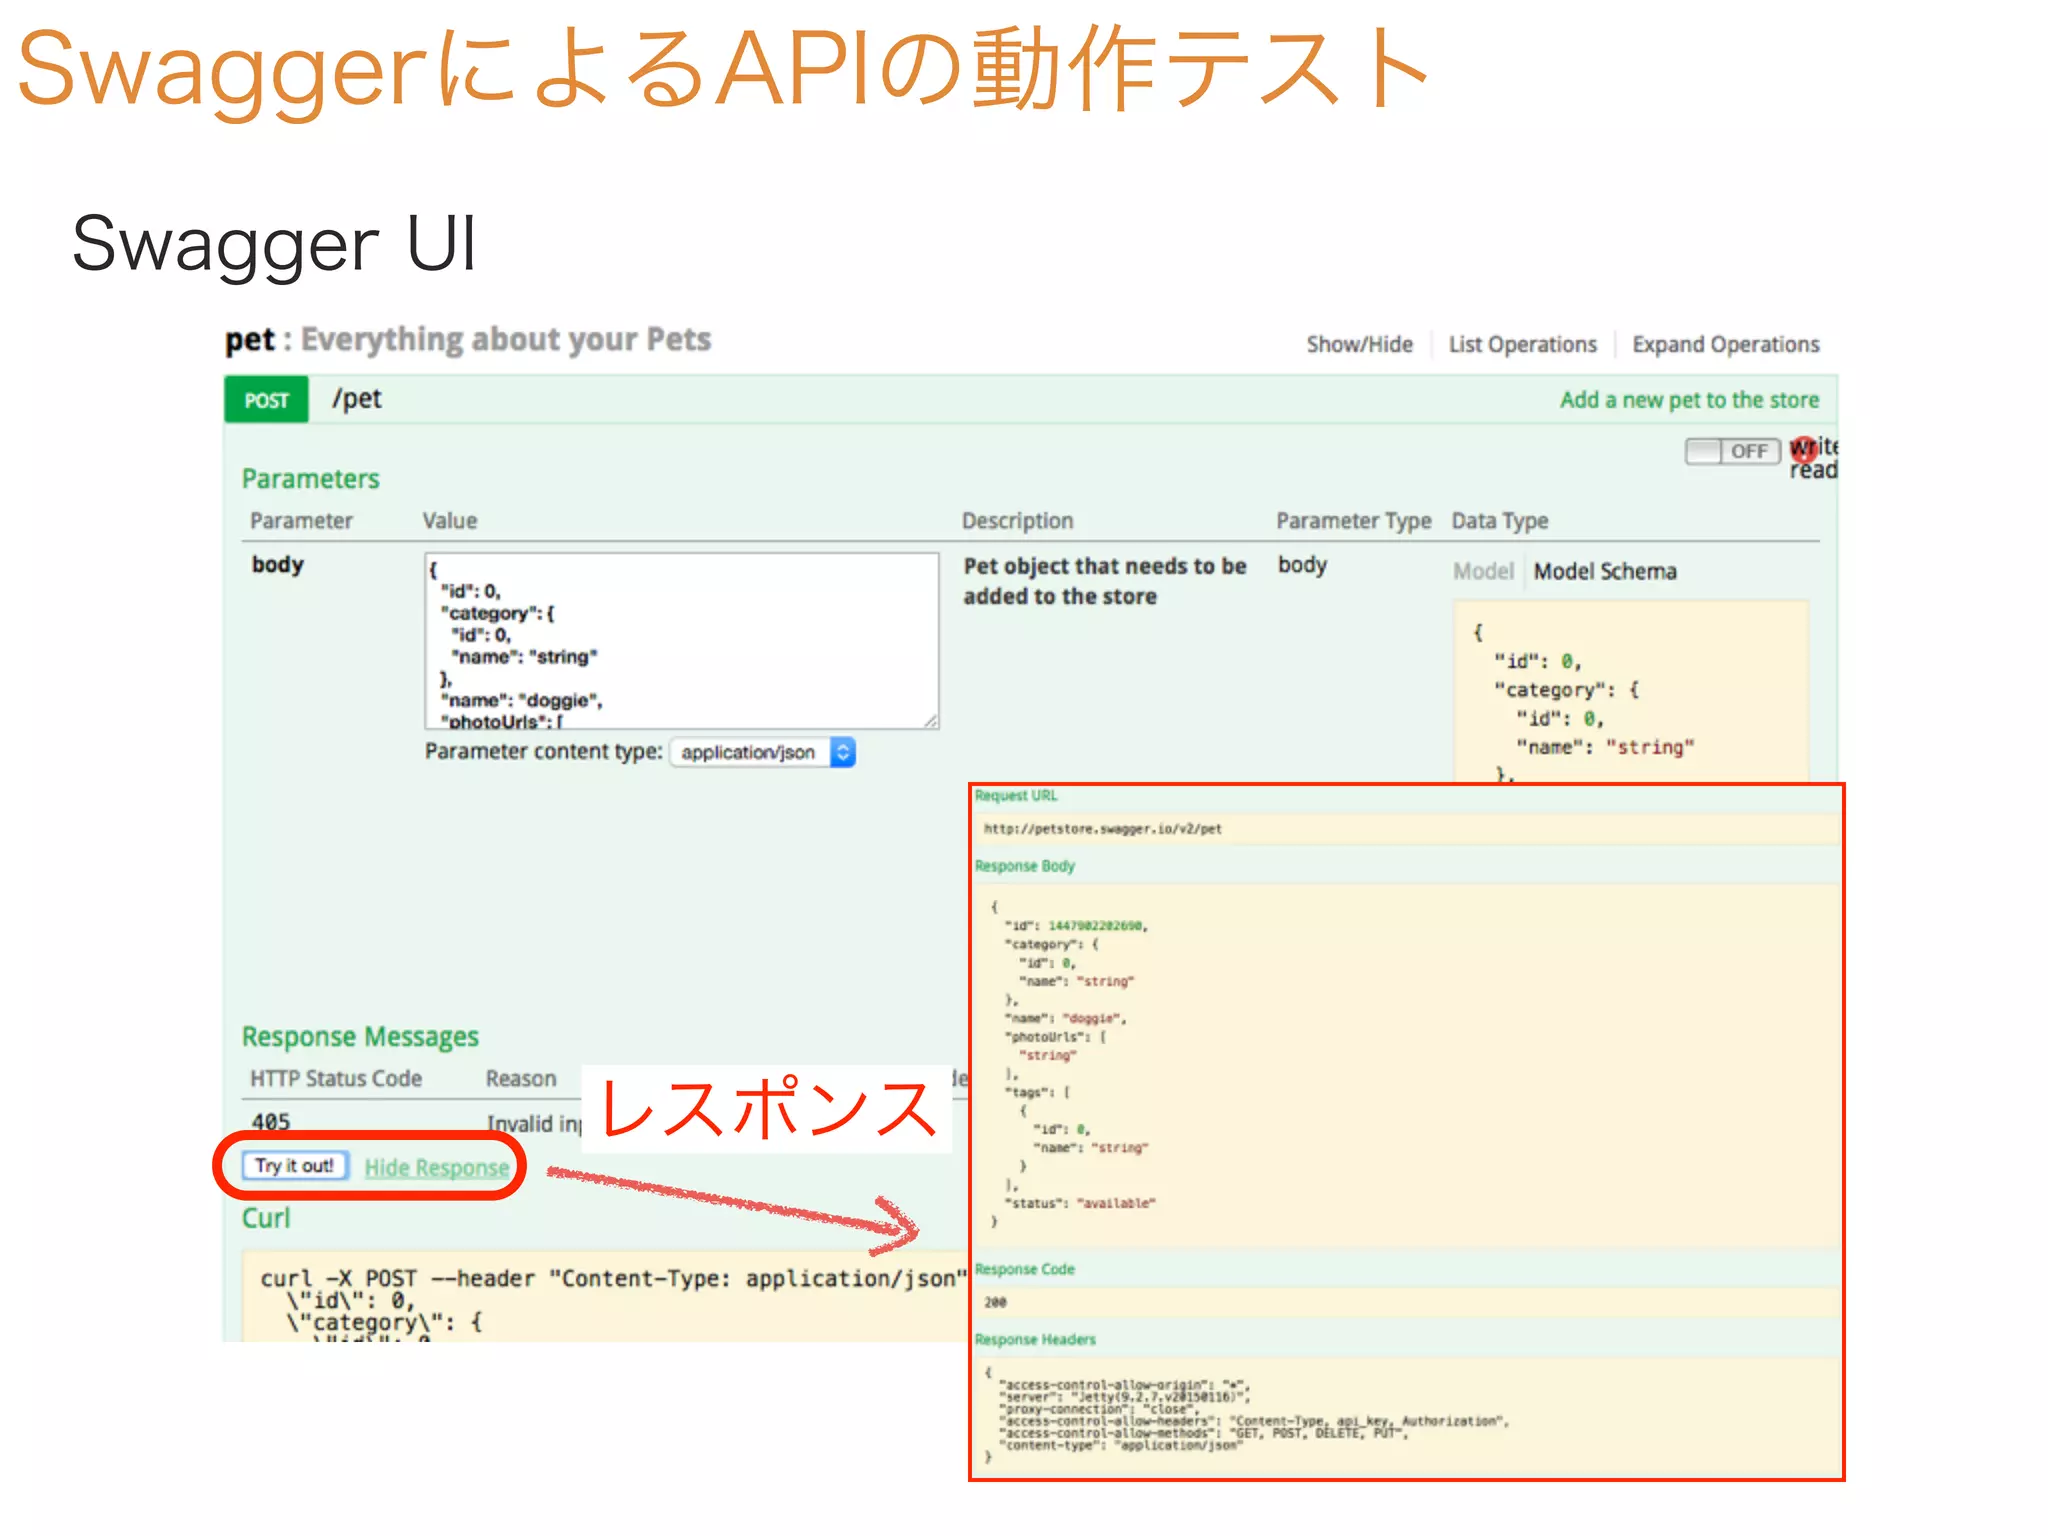The image size is (2048, 1536).
Task: Click the body value in Parameter Type column
Action: click(x=1302, y=565)
